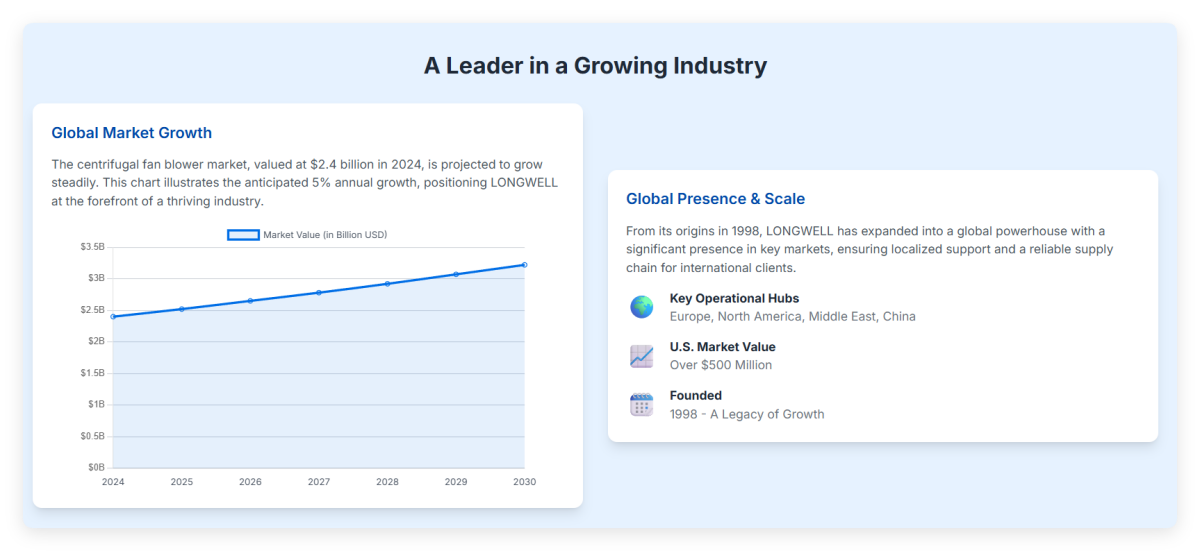The width and height of the screenshot is (1200, 551).
Task: Click the 2024 x-axis label
Action: [x=113, y=482]
